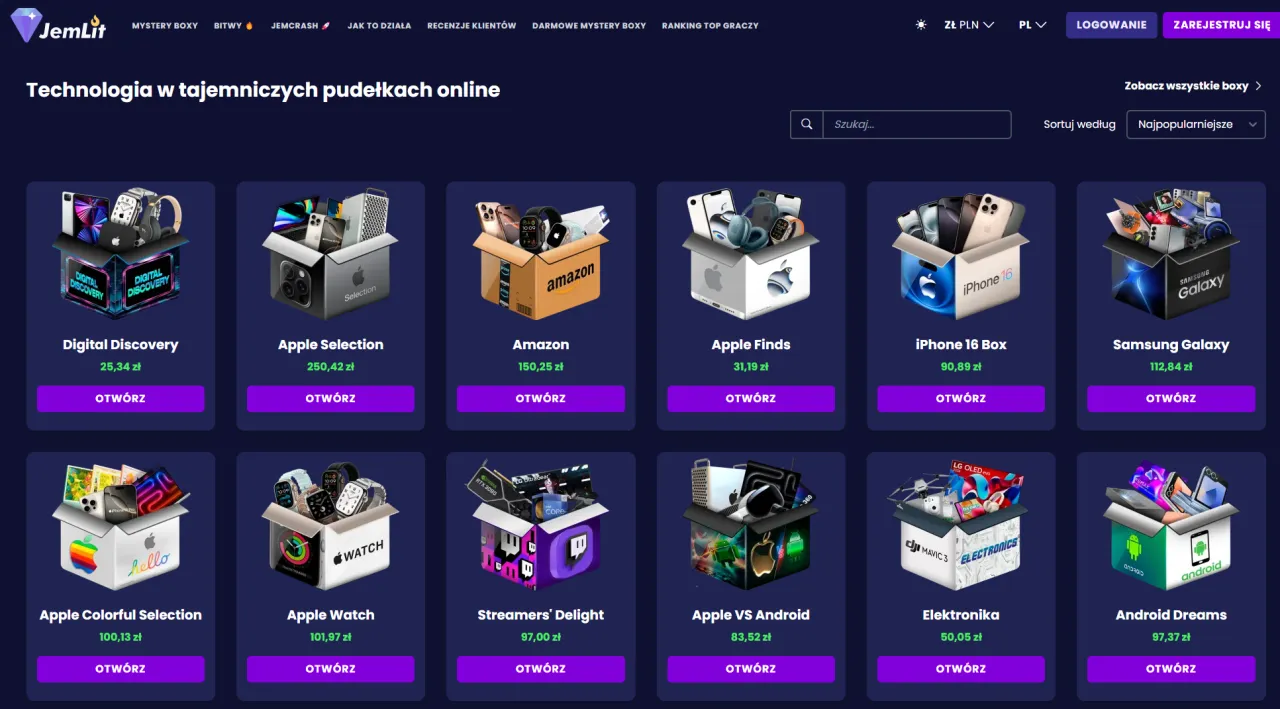Expand the PL language selector
Screen dimensions: 1280x709
click(1032, 25)
